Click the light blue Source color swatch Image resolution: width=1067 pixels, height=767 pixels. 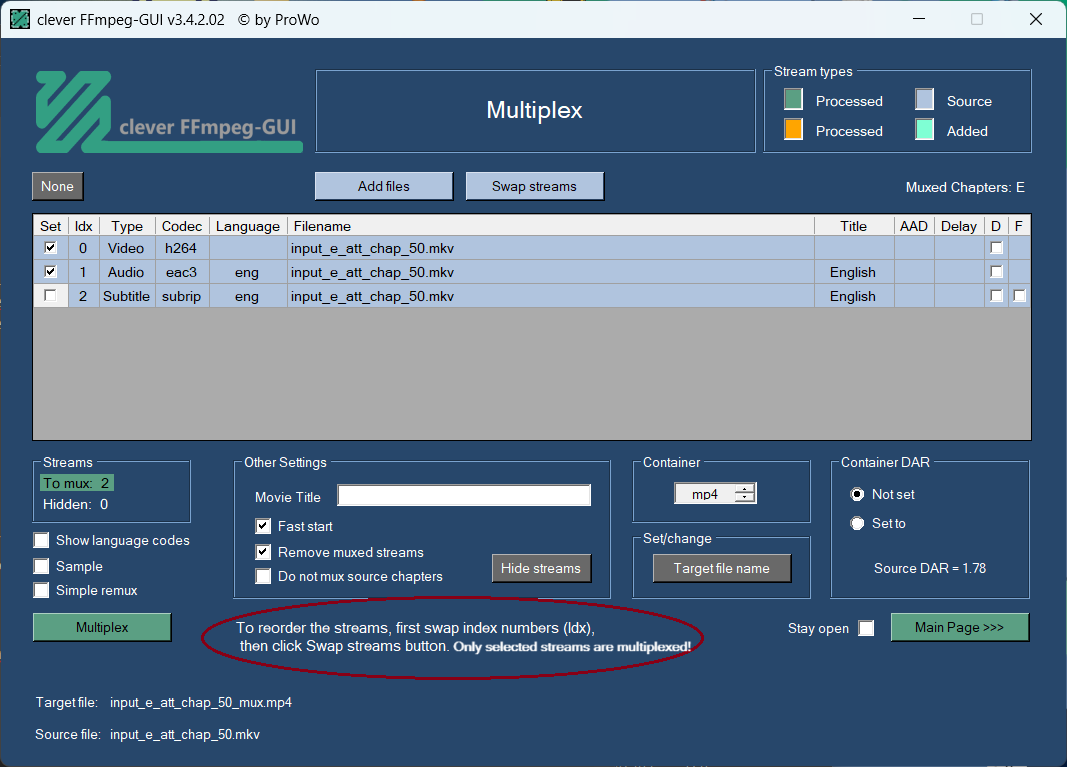click(x=924, y=99)
